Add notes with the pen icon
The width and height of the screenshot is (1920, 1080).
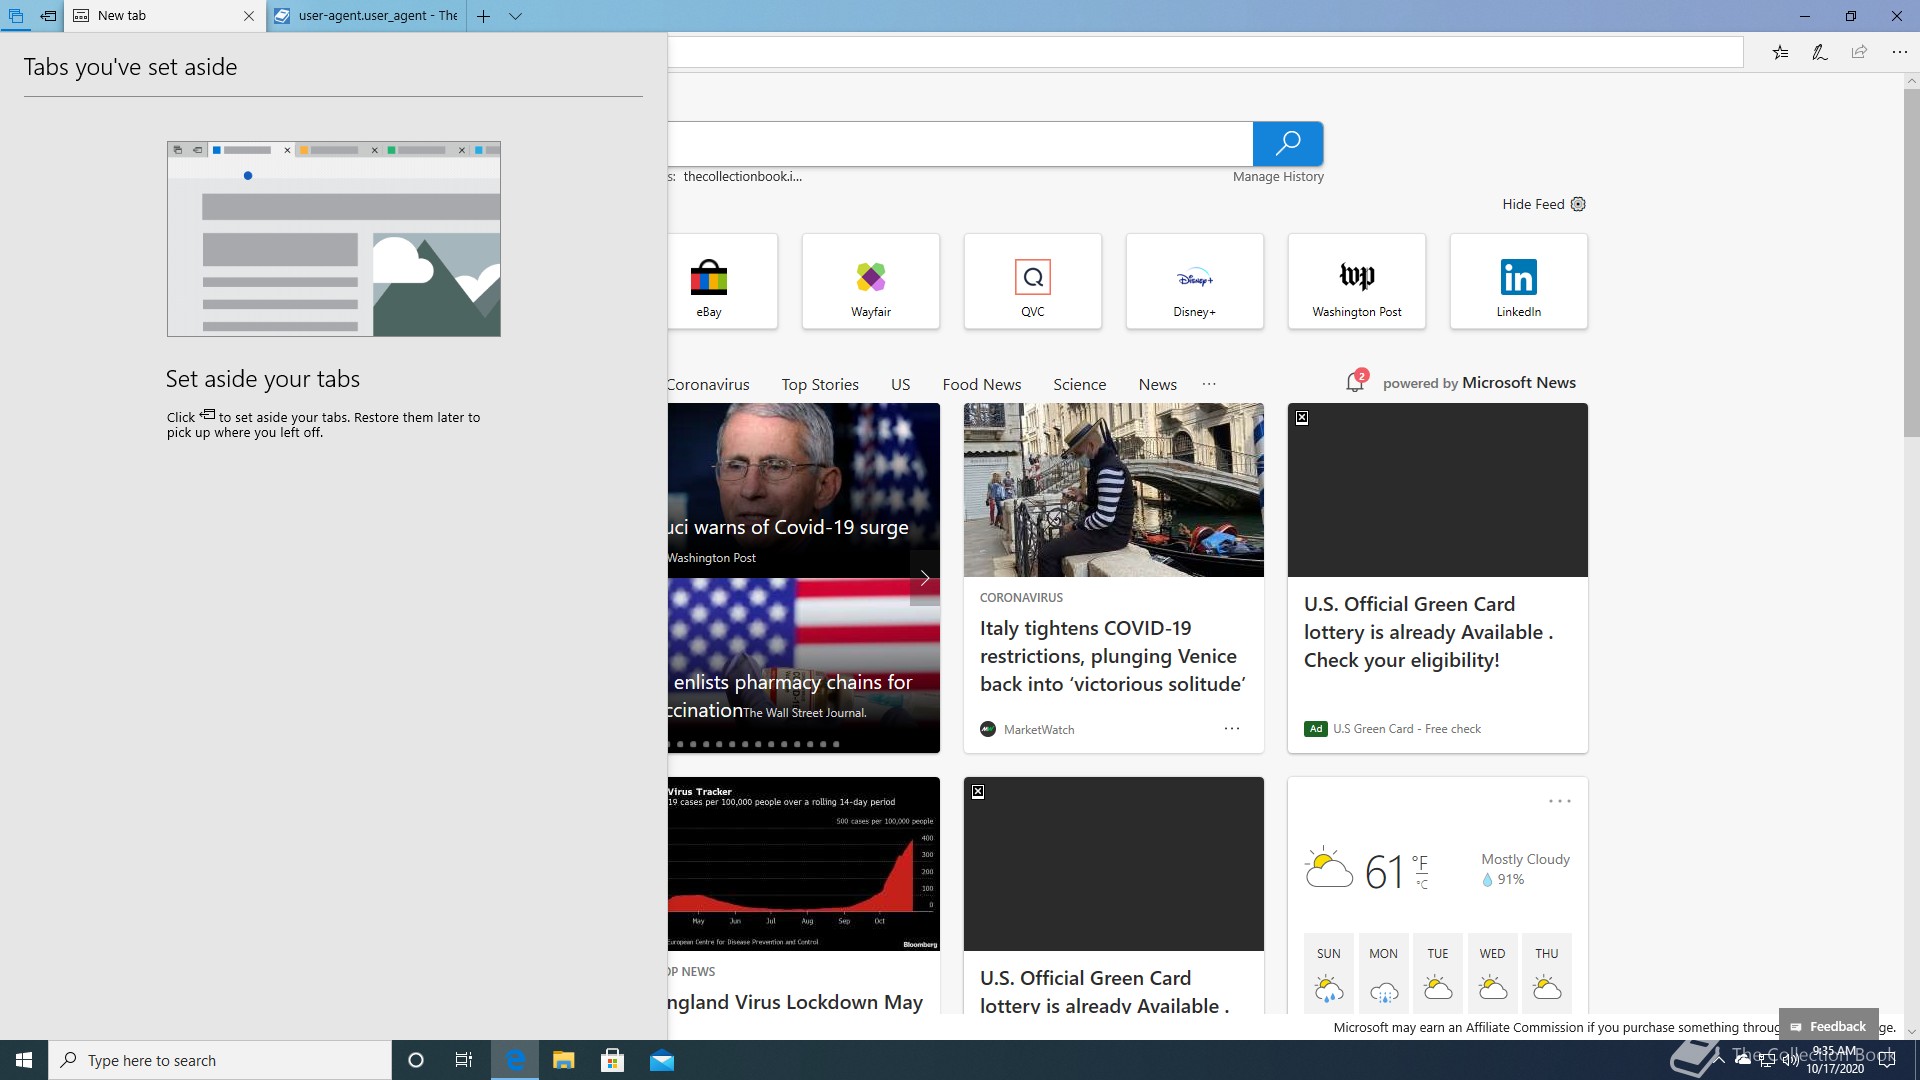point(1820,52)
